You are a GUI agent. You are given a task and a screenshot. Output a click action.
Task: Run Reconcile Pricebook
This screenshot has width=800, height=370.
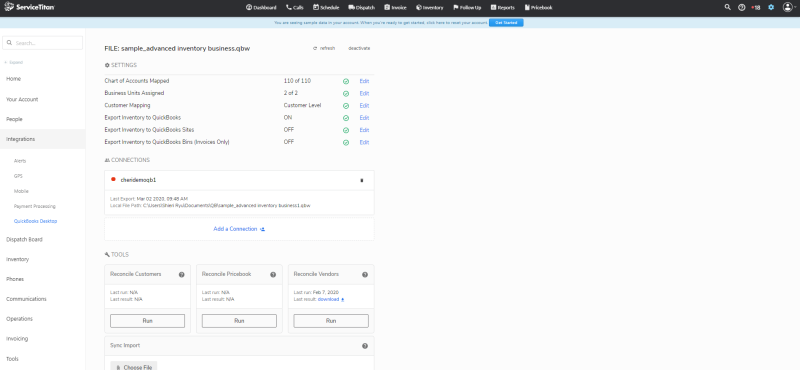click(239, 321)
